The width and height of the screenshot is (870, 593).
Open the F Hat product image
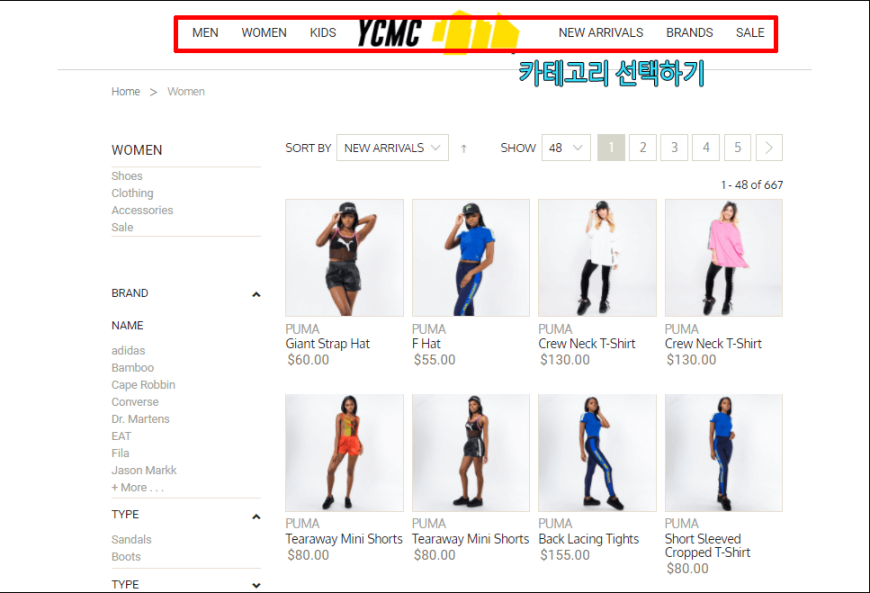coord(471,258)
